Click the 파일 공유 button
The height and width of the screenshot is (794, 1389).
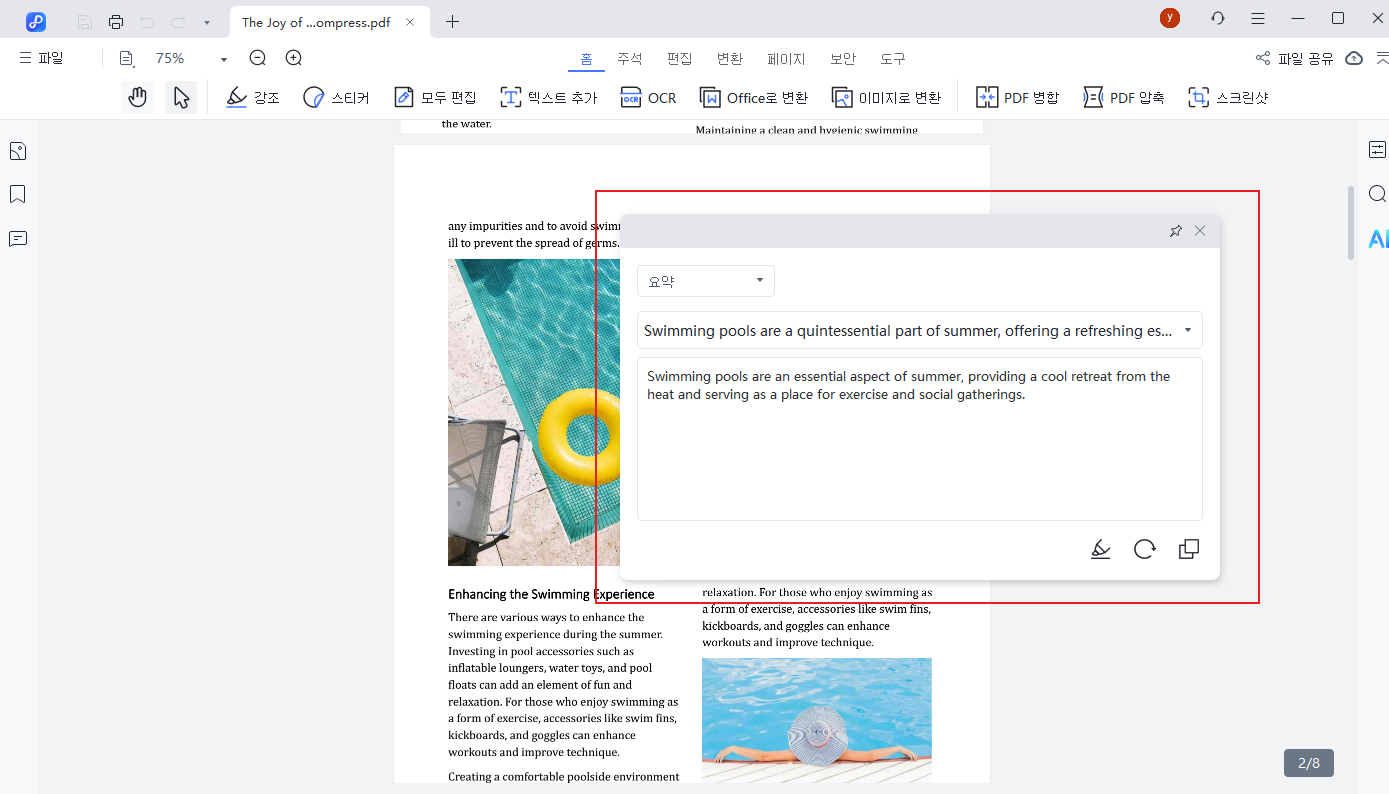coord(1294,59)
